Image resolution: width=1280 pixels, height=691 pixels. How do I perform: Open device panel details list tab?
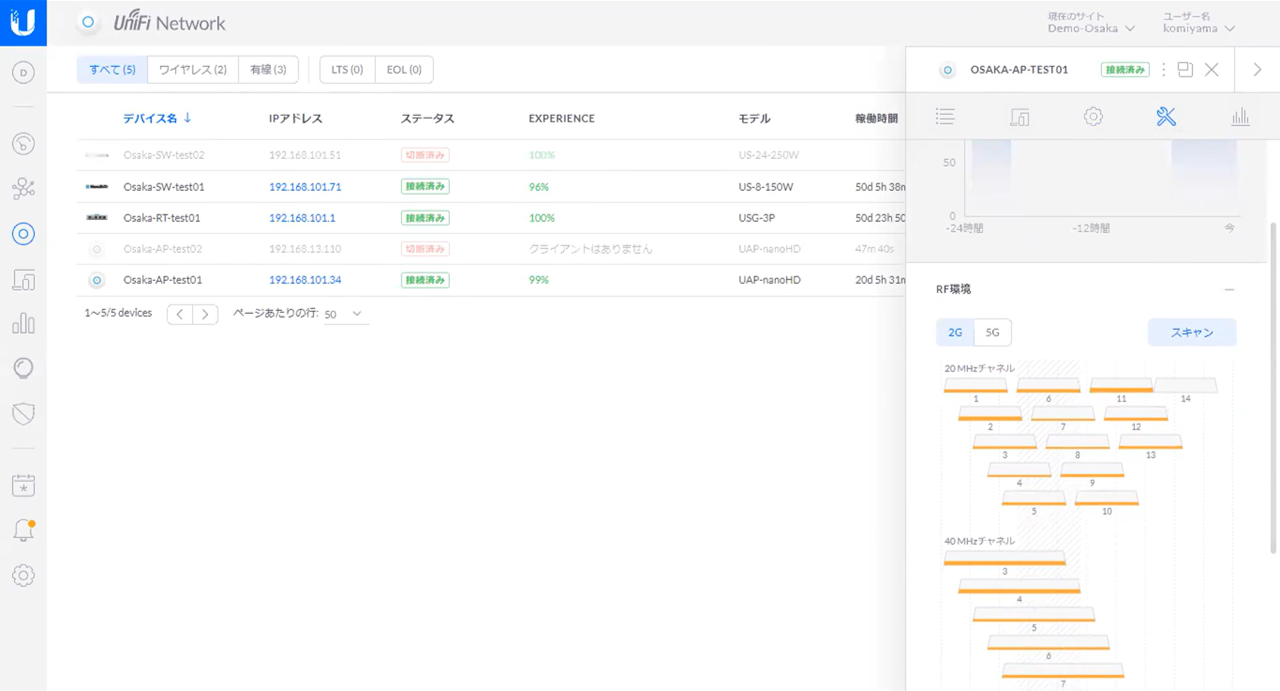coord(945,117)
